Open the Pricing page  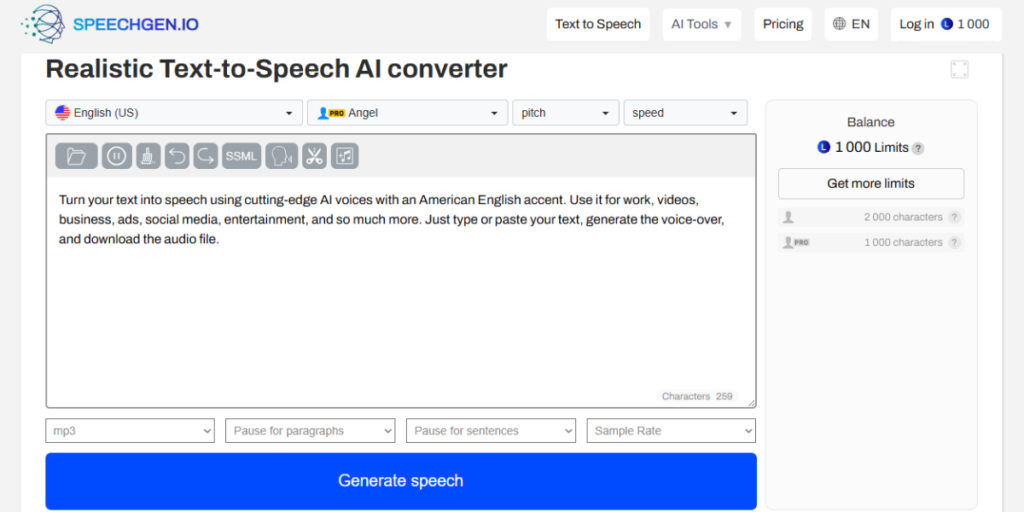[783, 24]
